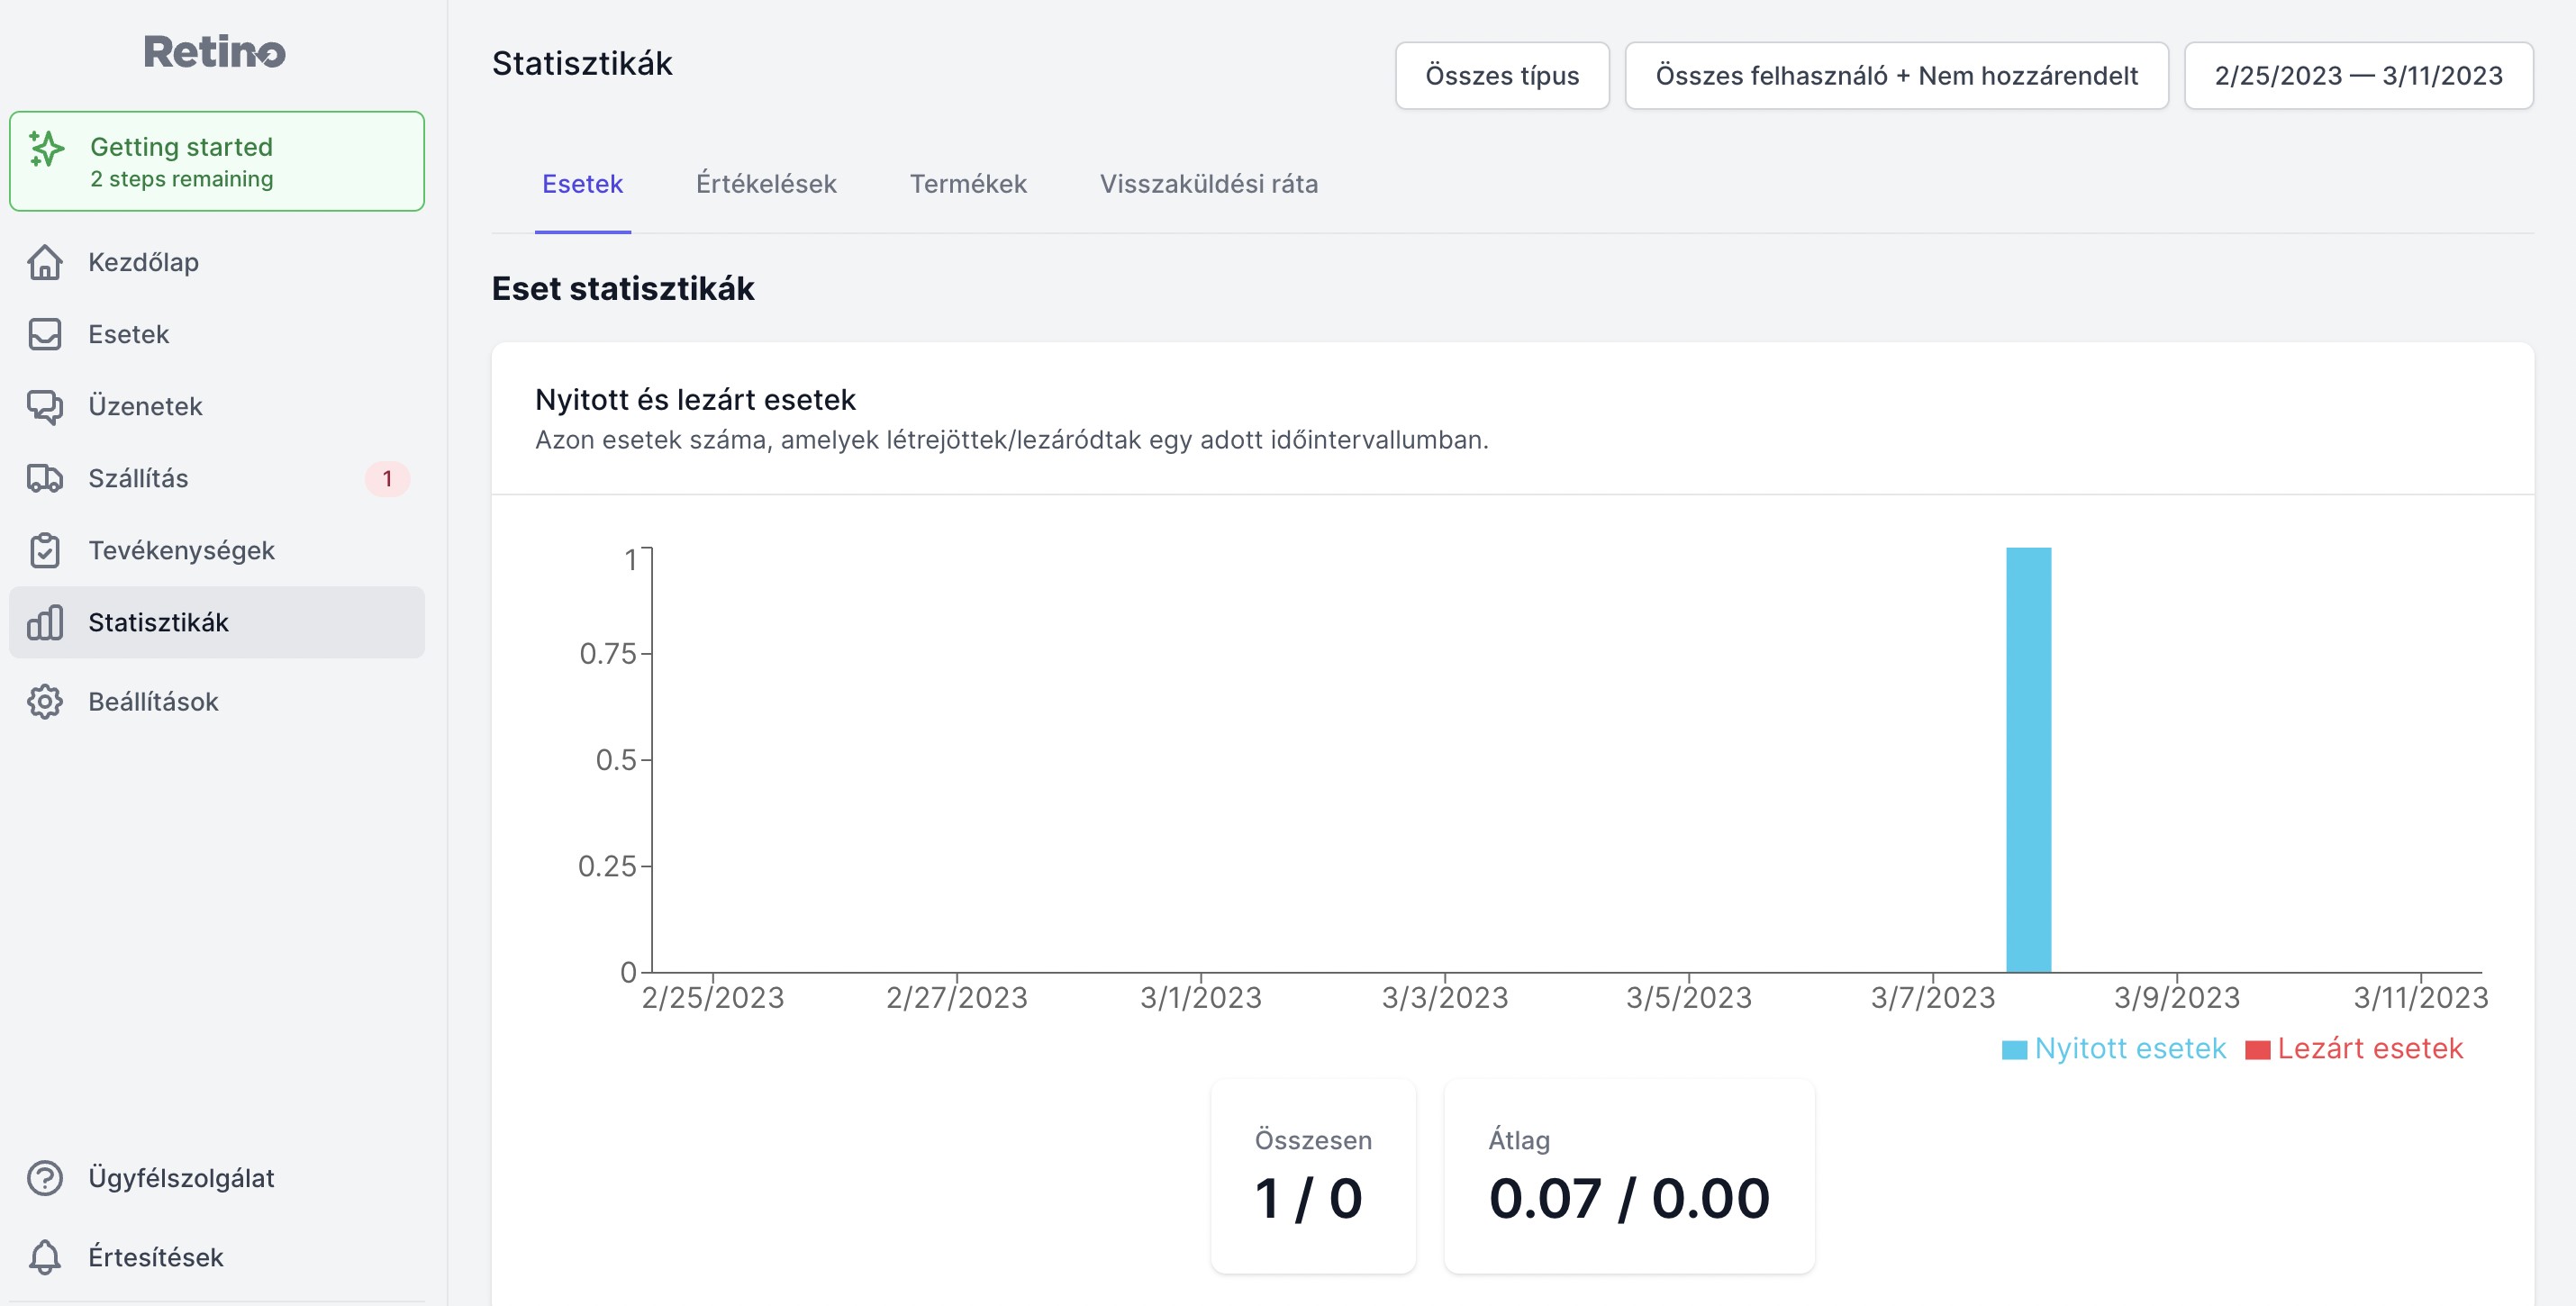Image resolution: width=2576 pixels, height=1306 pixels.
Task: Click the Retino logo
Action: [x=214, y=52]
